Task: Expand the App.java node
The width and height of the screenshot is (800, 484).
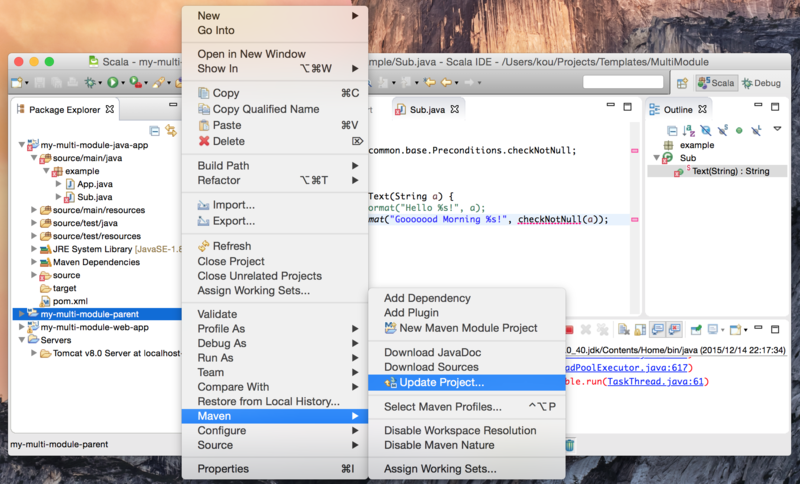Action: [58, 184]
